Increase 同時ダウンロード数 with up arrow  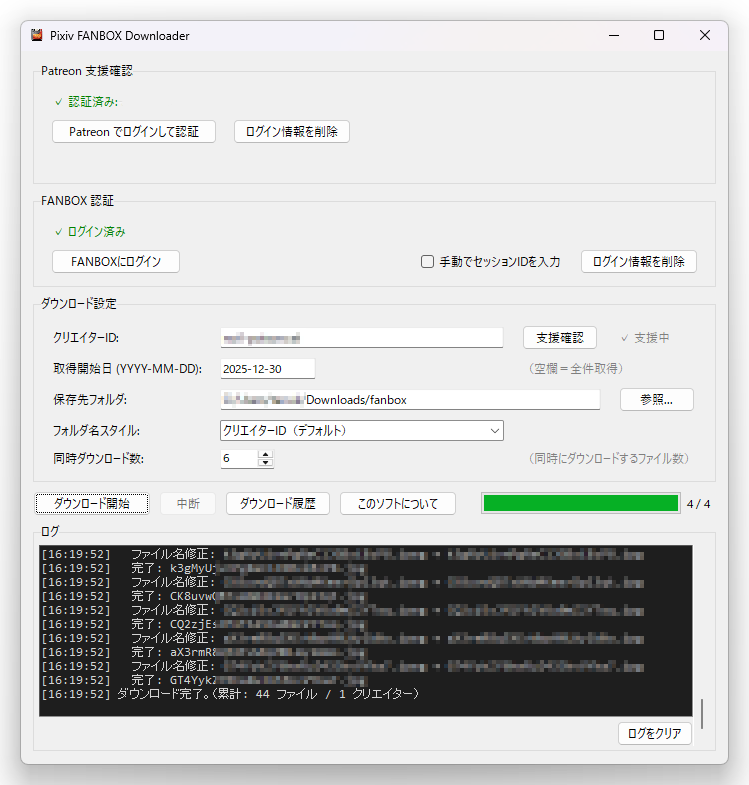[265, 454]
